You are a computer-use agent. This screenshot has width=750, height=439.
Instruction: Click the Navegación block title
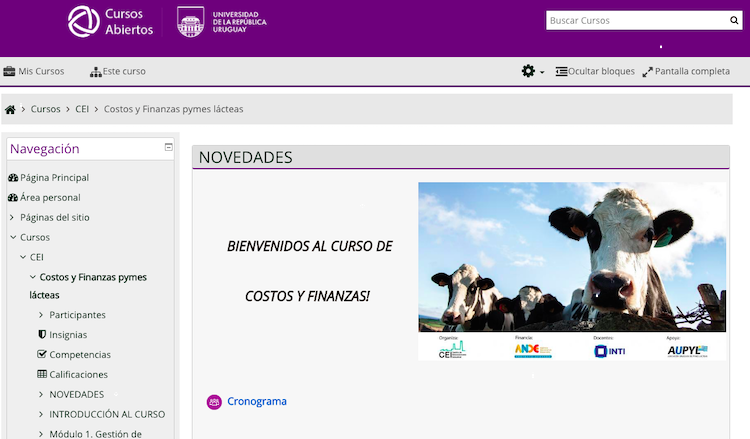44,149
